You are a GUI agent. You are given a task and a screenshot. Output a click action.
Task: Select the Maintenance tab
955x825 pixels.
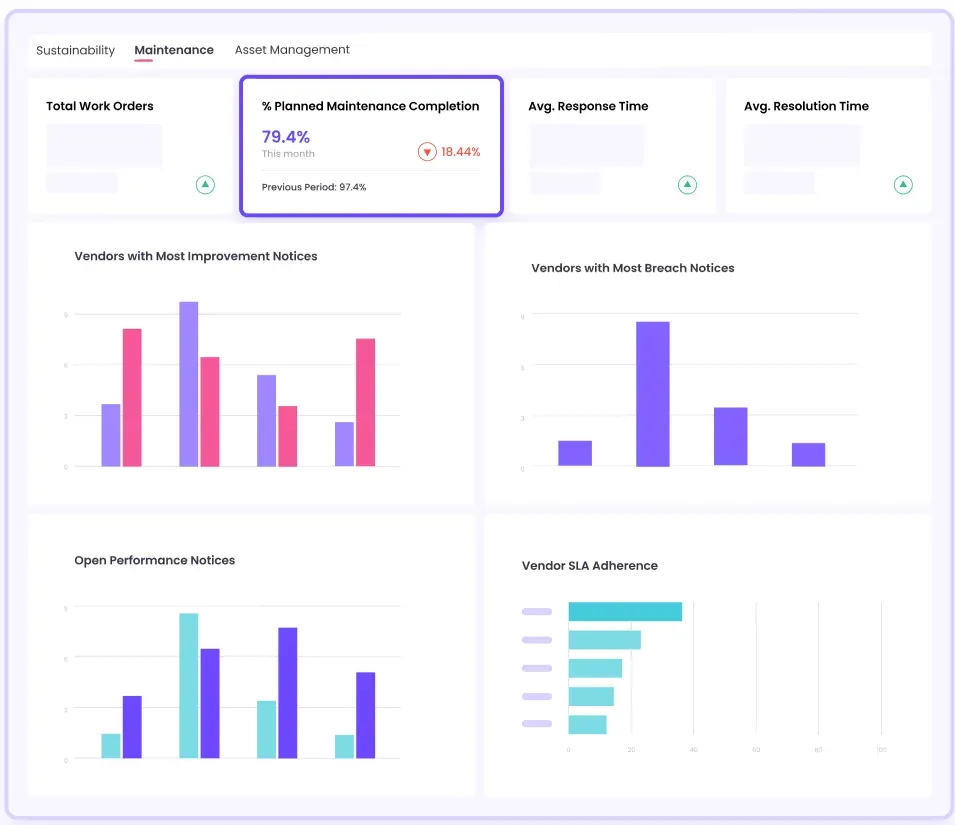[174, 50]
